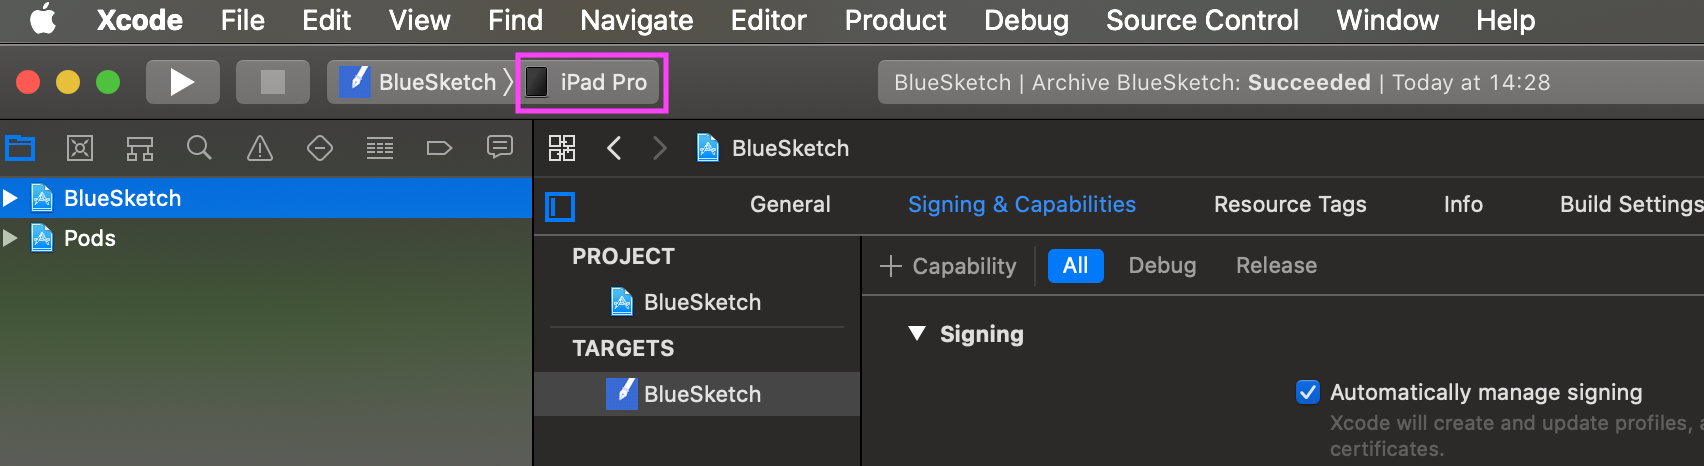Open the Product menu
1704x466 pixels.
point(895,20)
